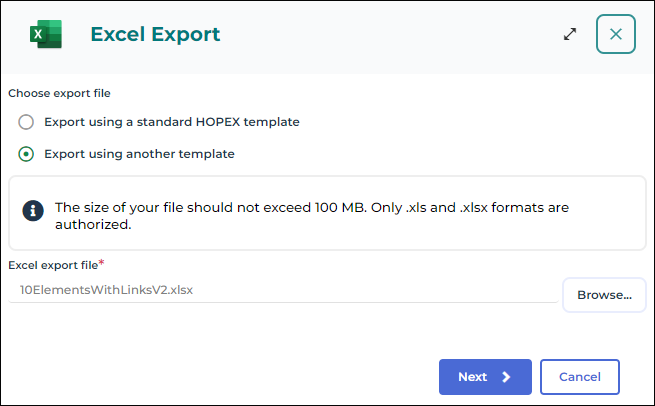
Task: Click the "Excel Export" dialog title
Action: click(155, 35)
